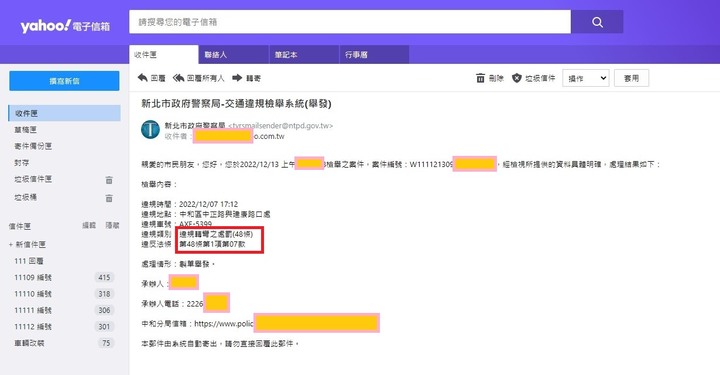Reply to the message with 回覆

click(152, 78)
